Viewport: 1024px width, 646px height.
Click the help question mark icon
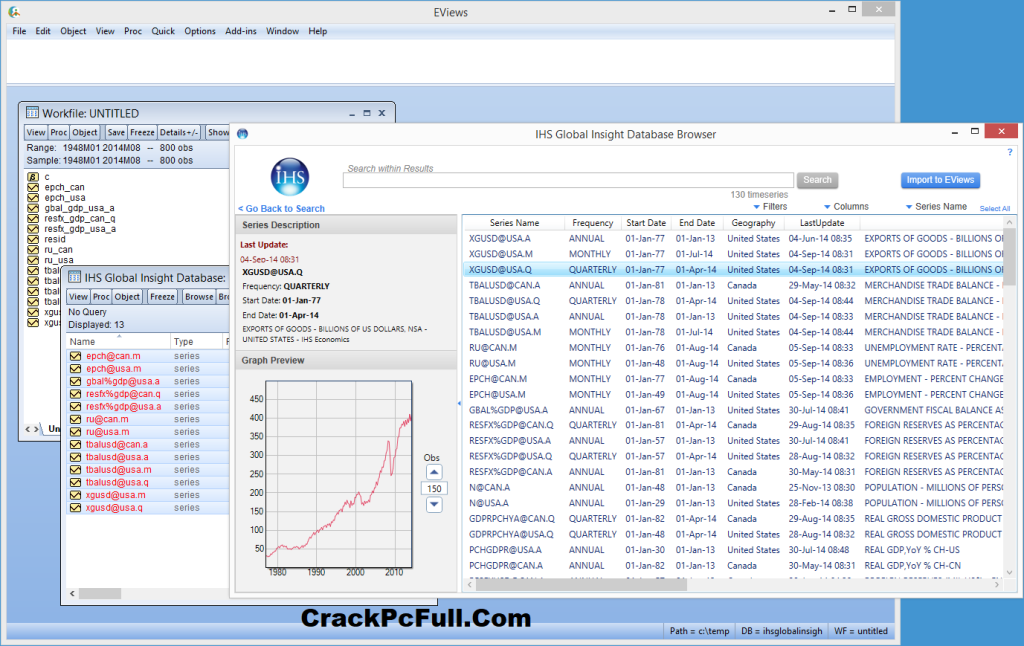click(x=1009, y=152)
